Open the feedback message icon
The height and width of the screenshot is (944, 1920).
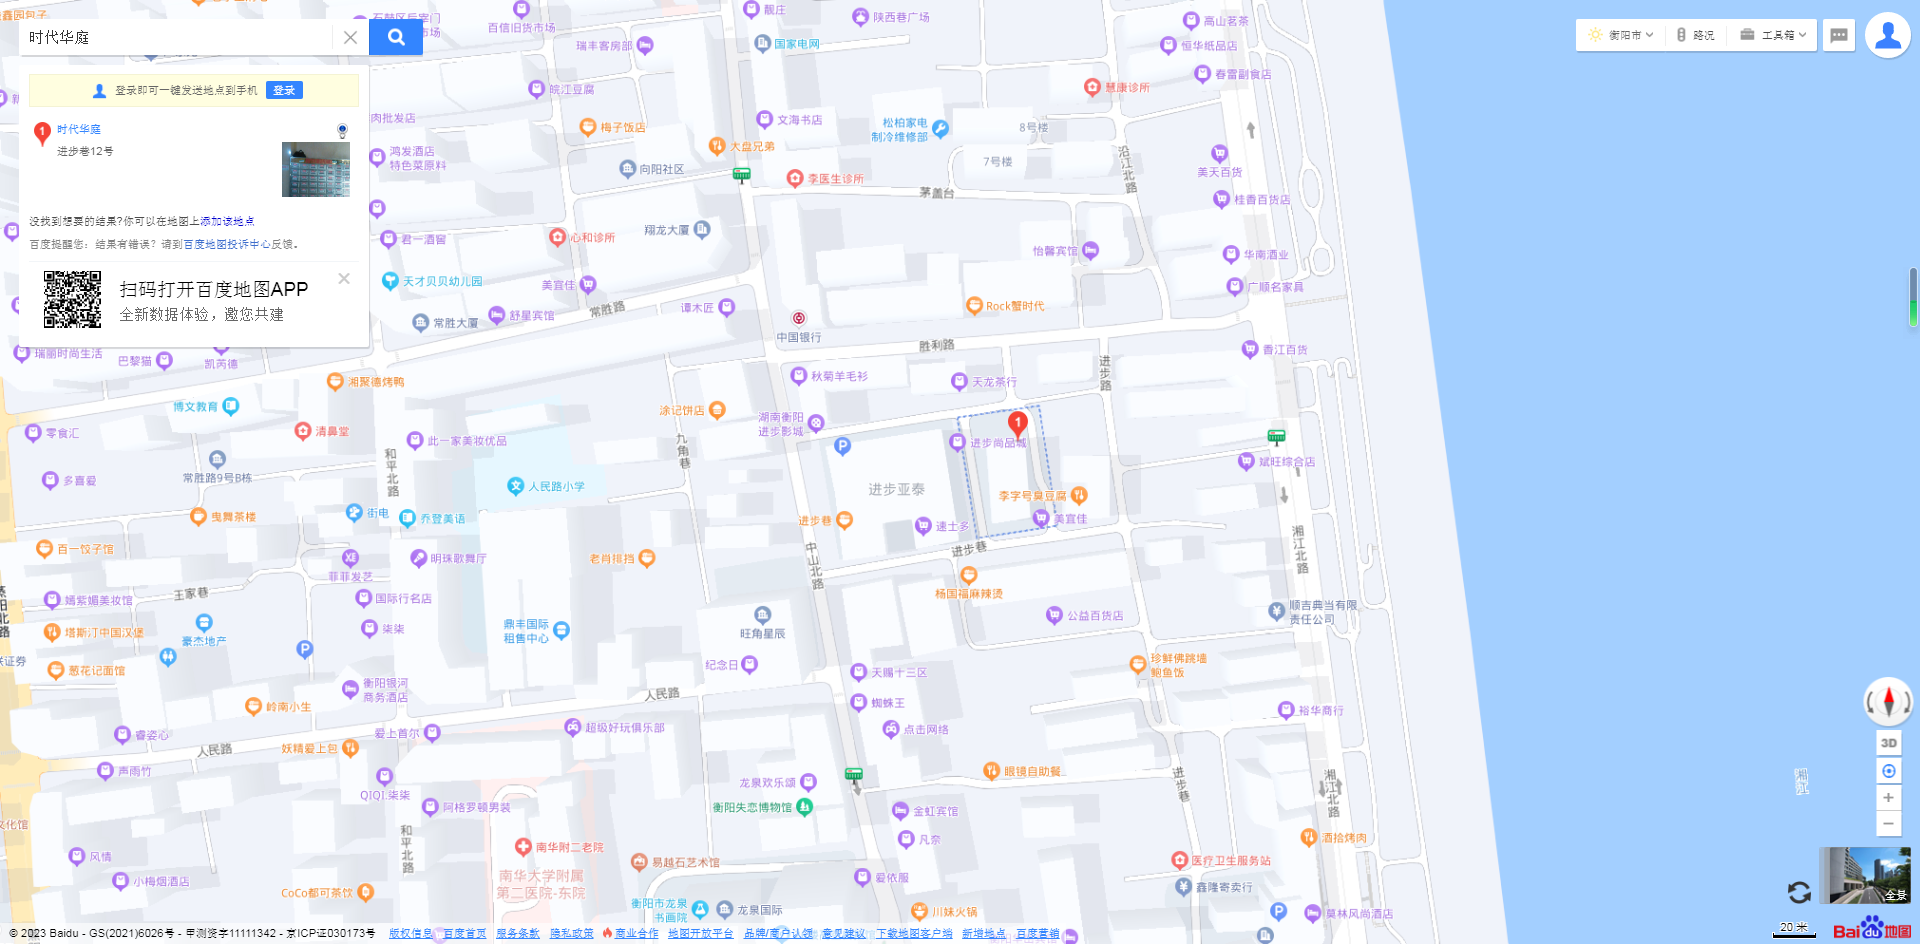[1838, 35]
